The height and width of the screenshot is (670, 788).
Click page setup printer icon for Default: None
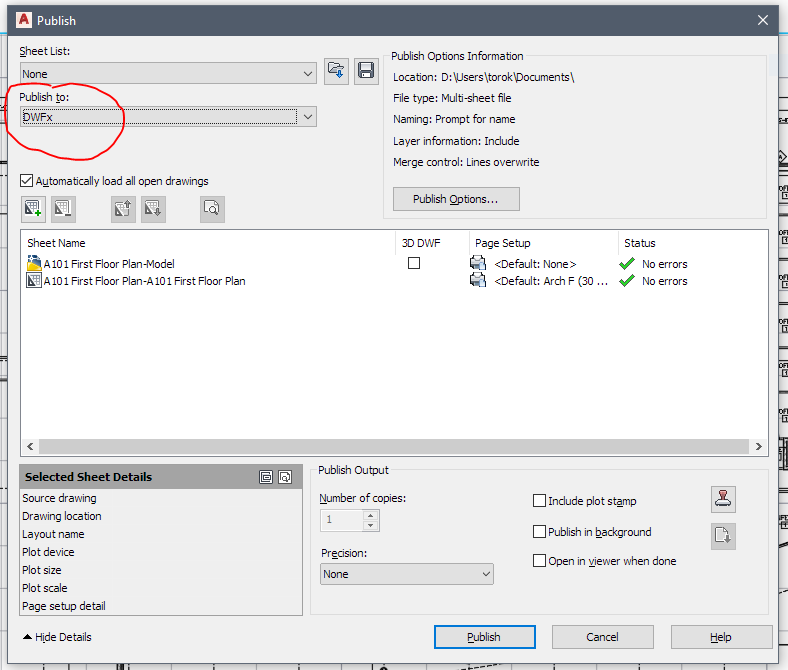[x=477, y=263]
